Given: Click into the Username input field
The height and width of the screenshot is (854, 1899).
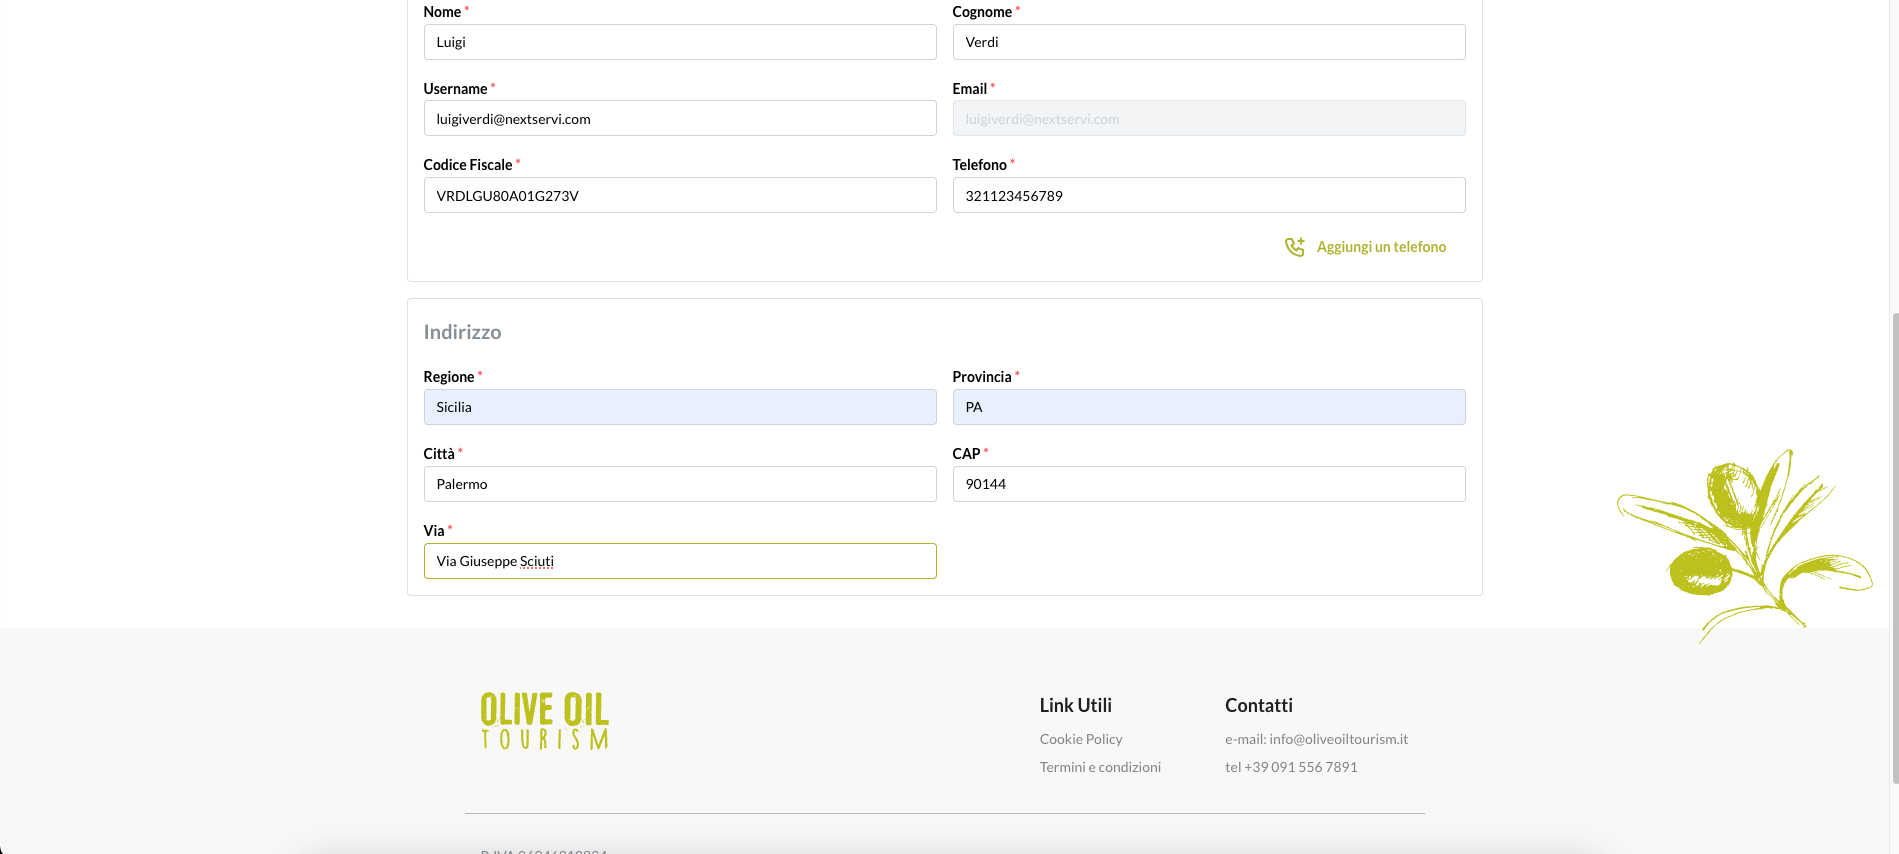Looking at the screenshot, I should click(x=679, y=119).
